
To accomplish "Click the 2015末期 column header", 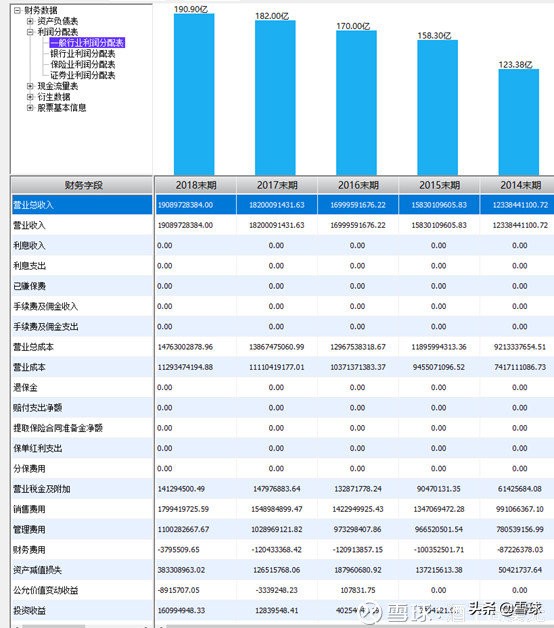I will point(439,185).
